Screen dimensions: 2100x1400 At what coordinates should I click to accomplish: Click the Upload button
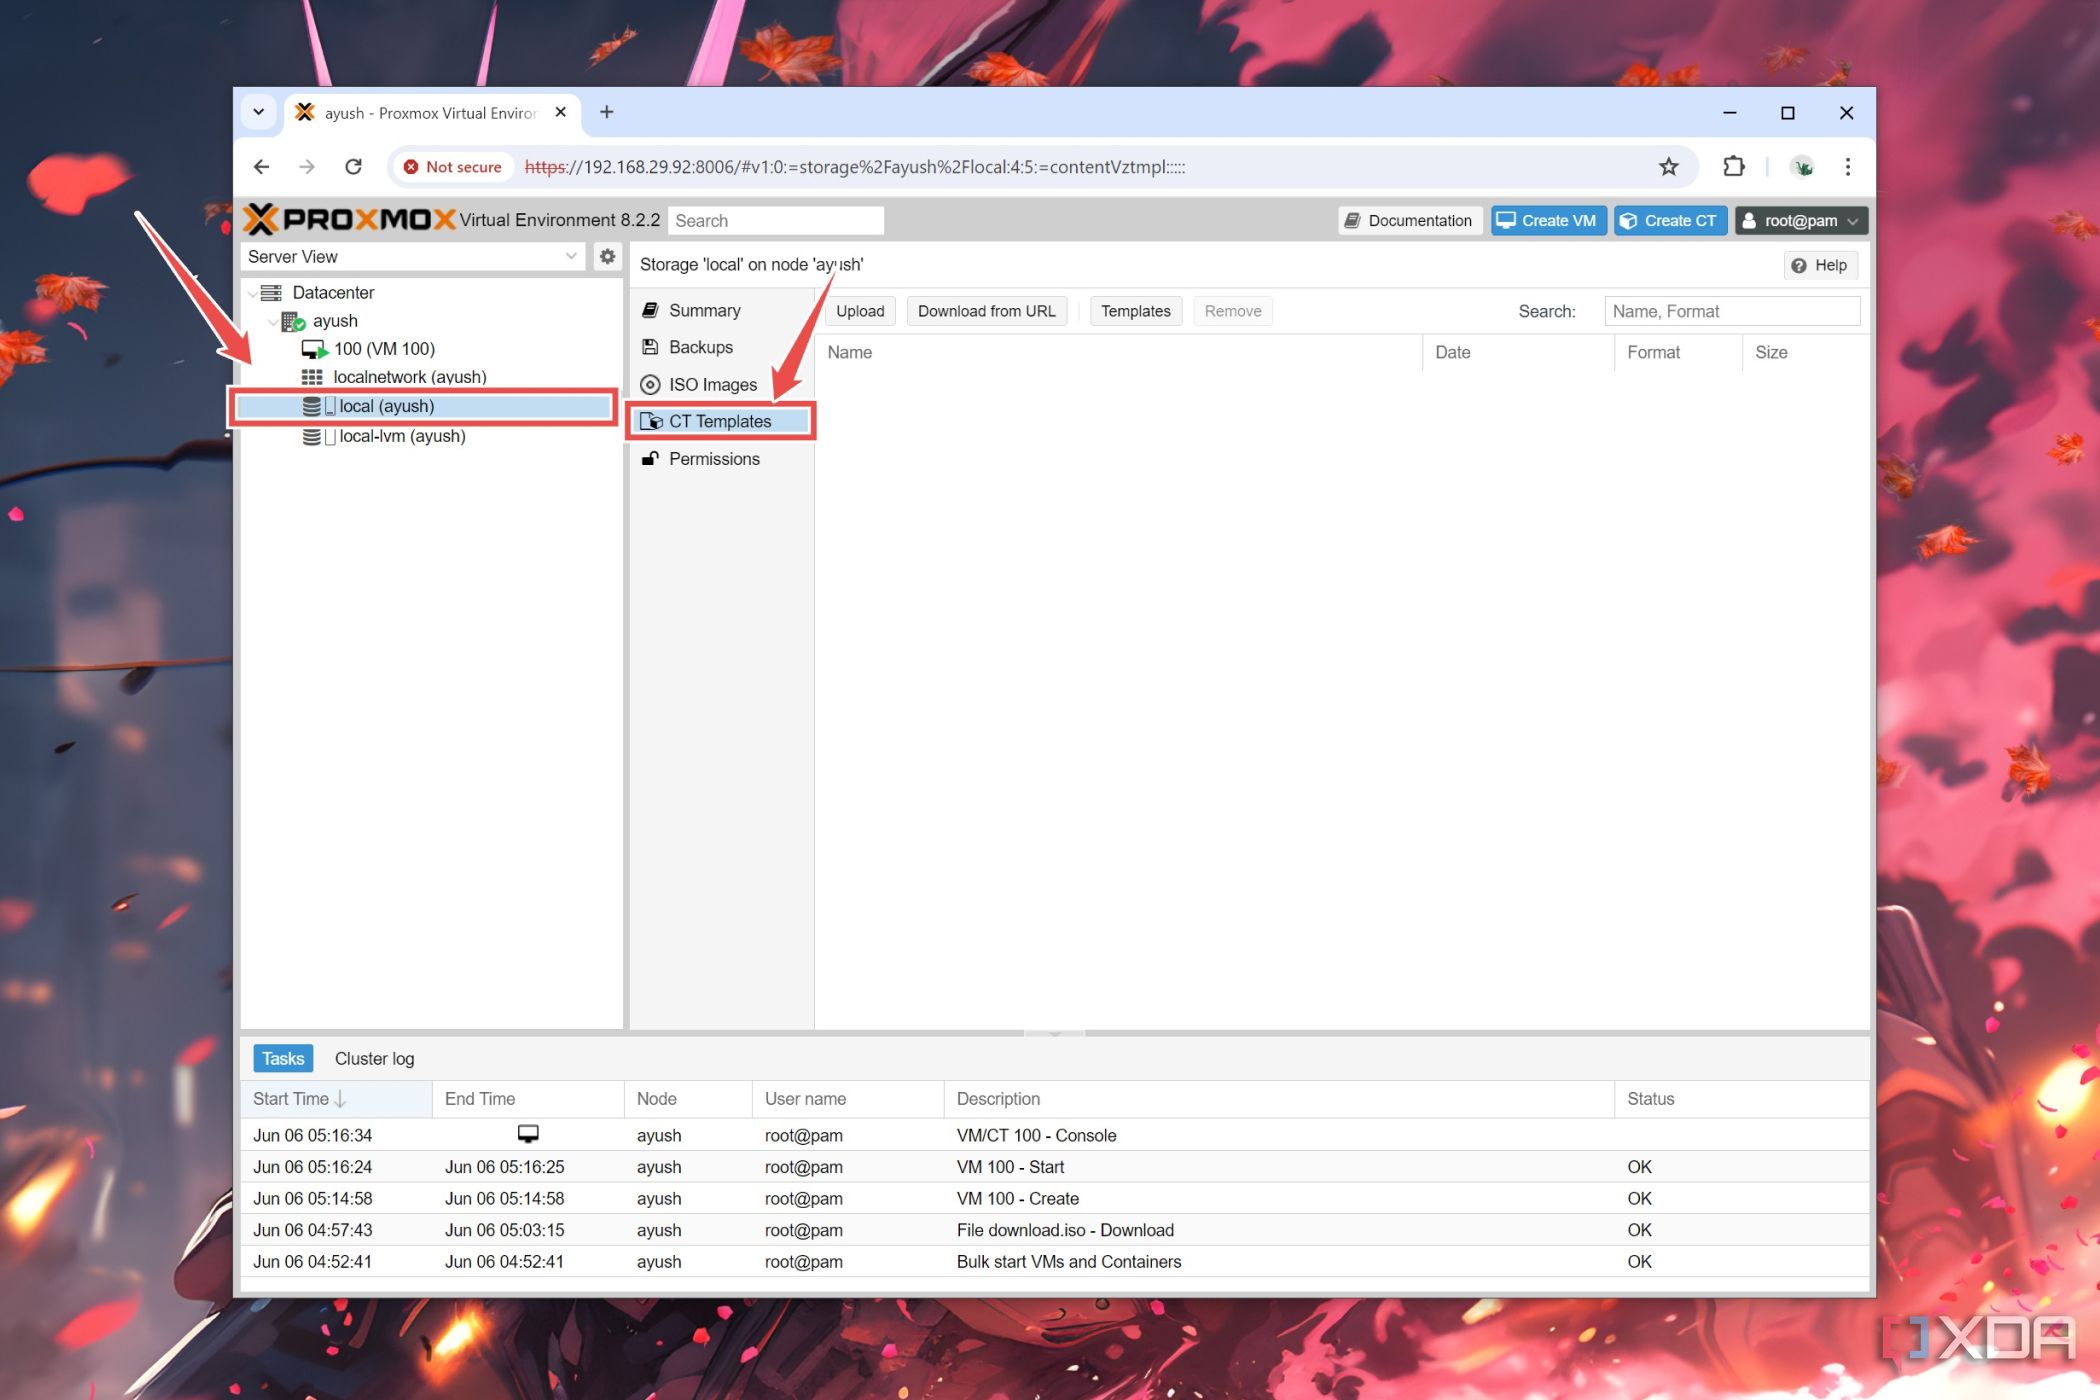[x=858, y=311]
